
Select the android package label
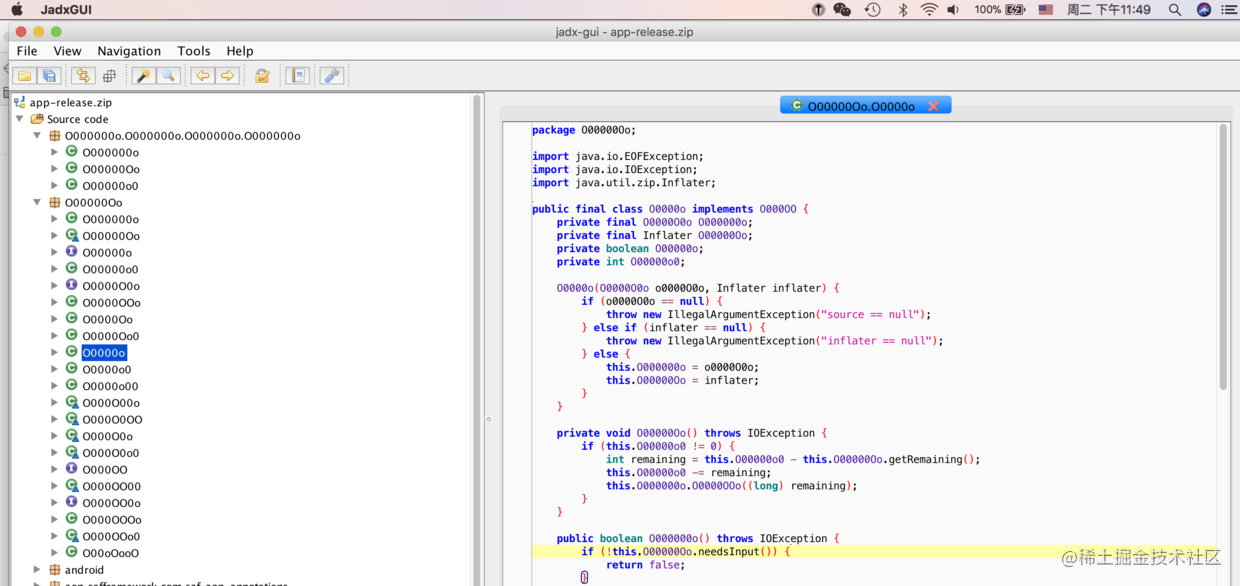84,570
